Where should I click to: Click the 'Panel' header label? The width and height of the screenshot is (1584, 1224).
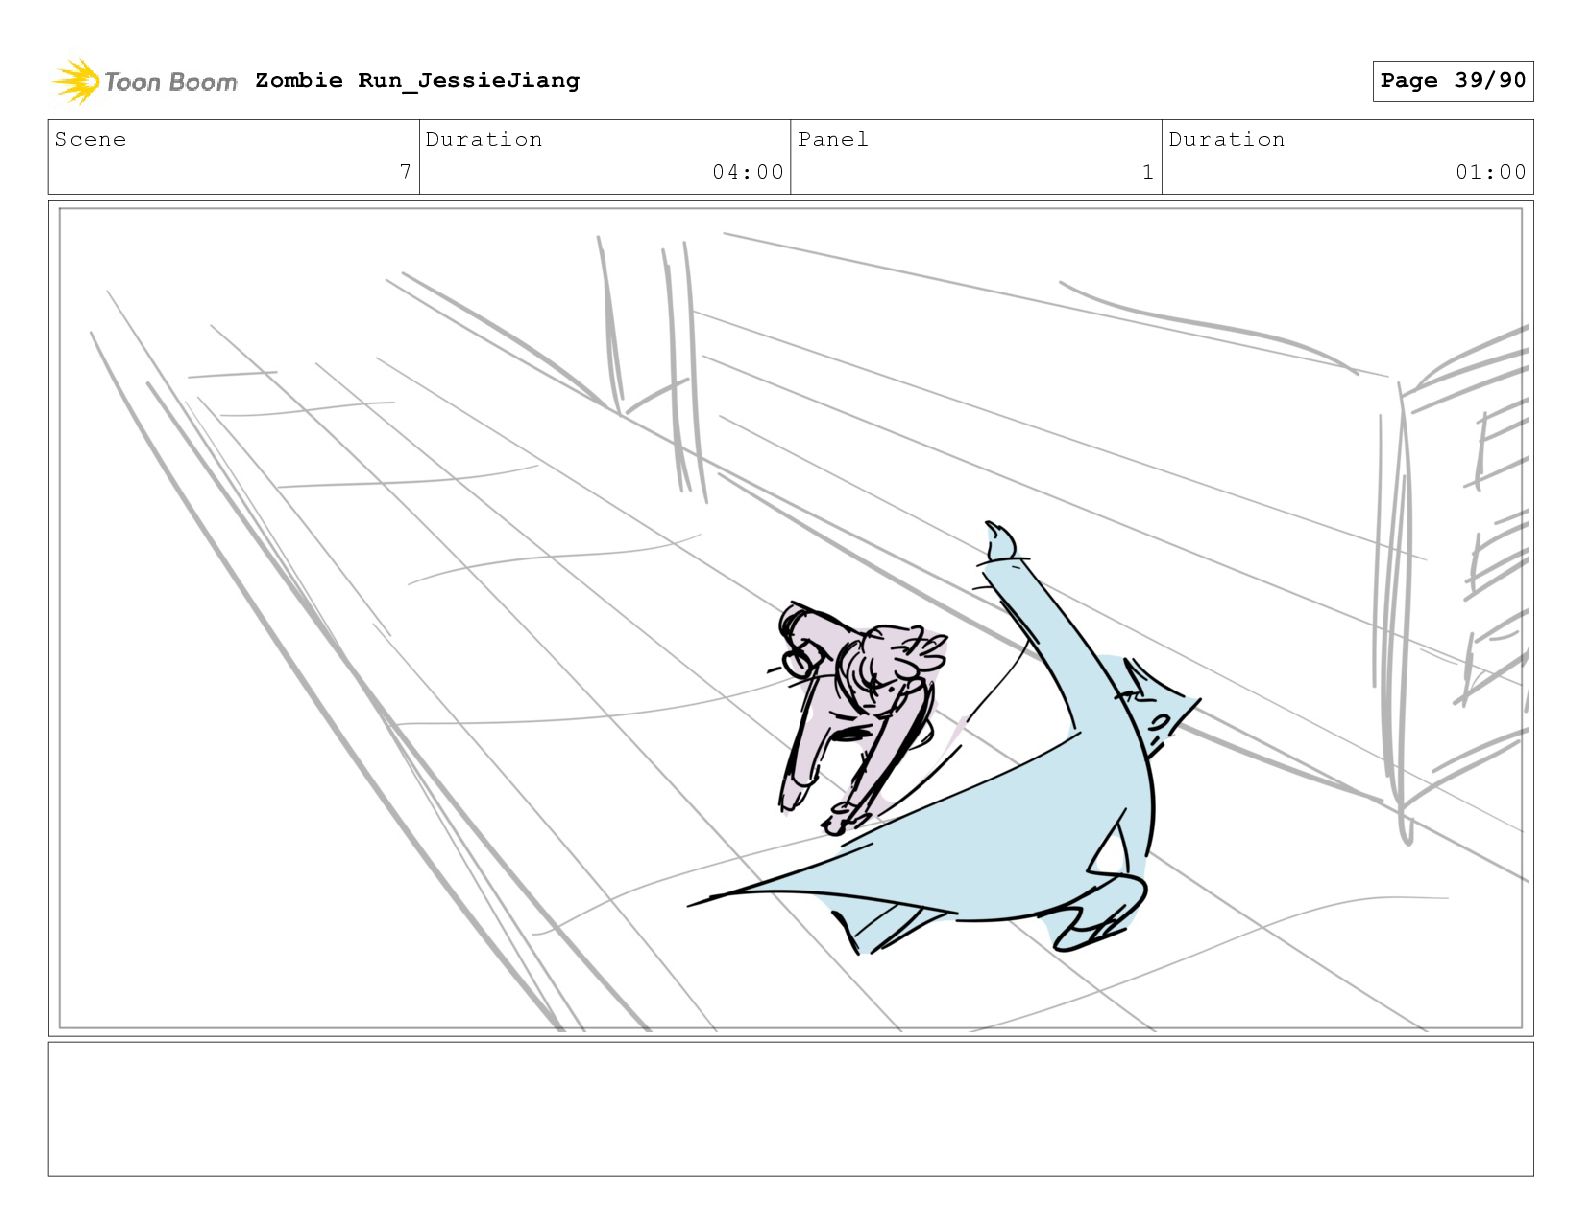[833, 139]
